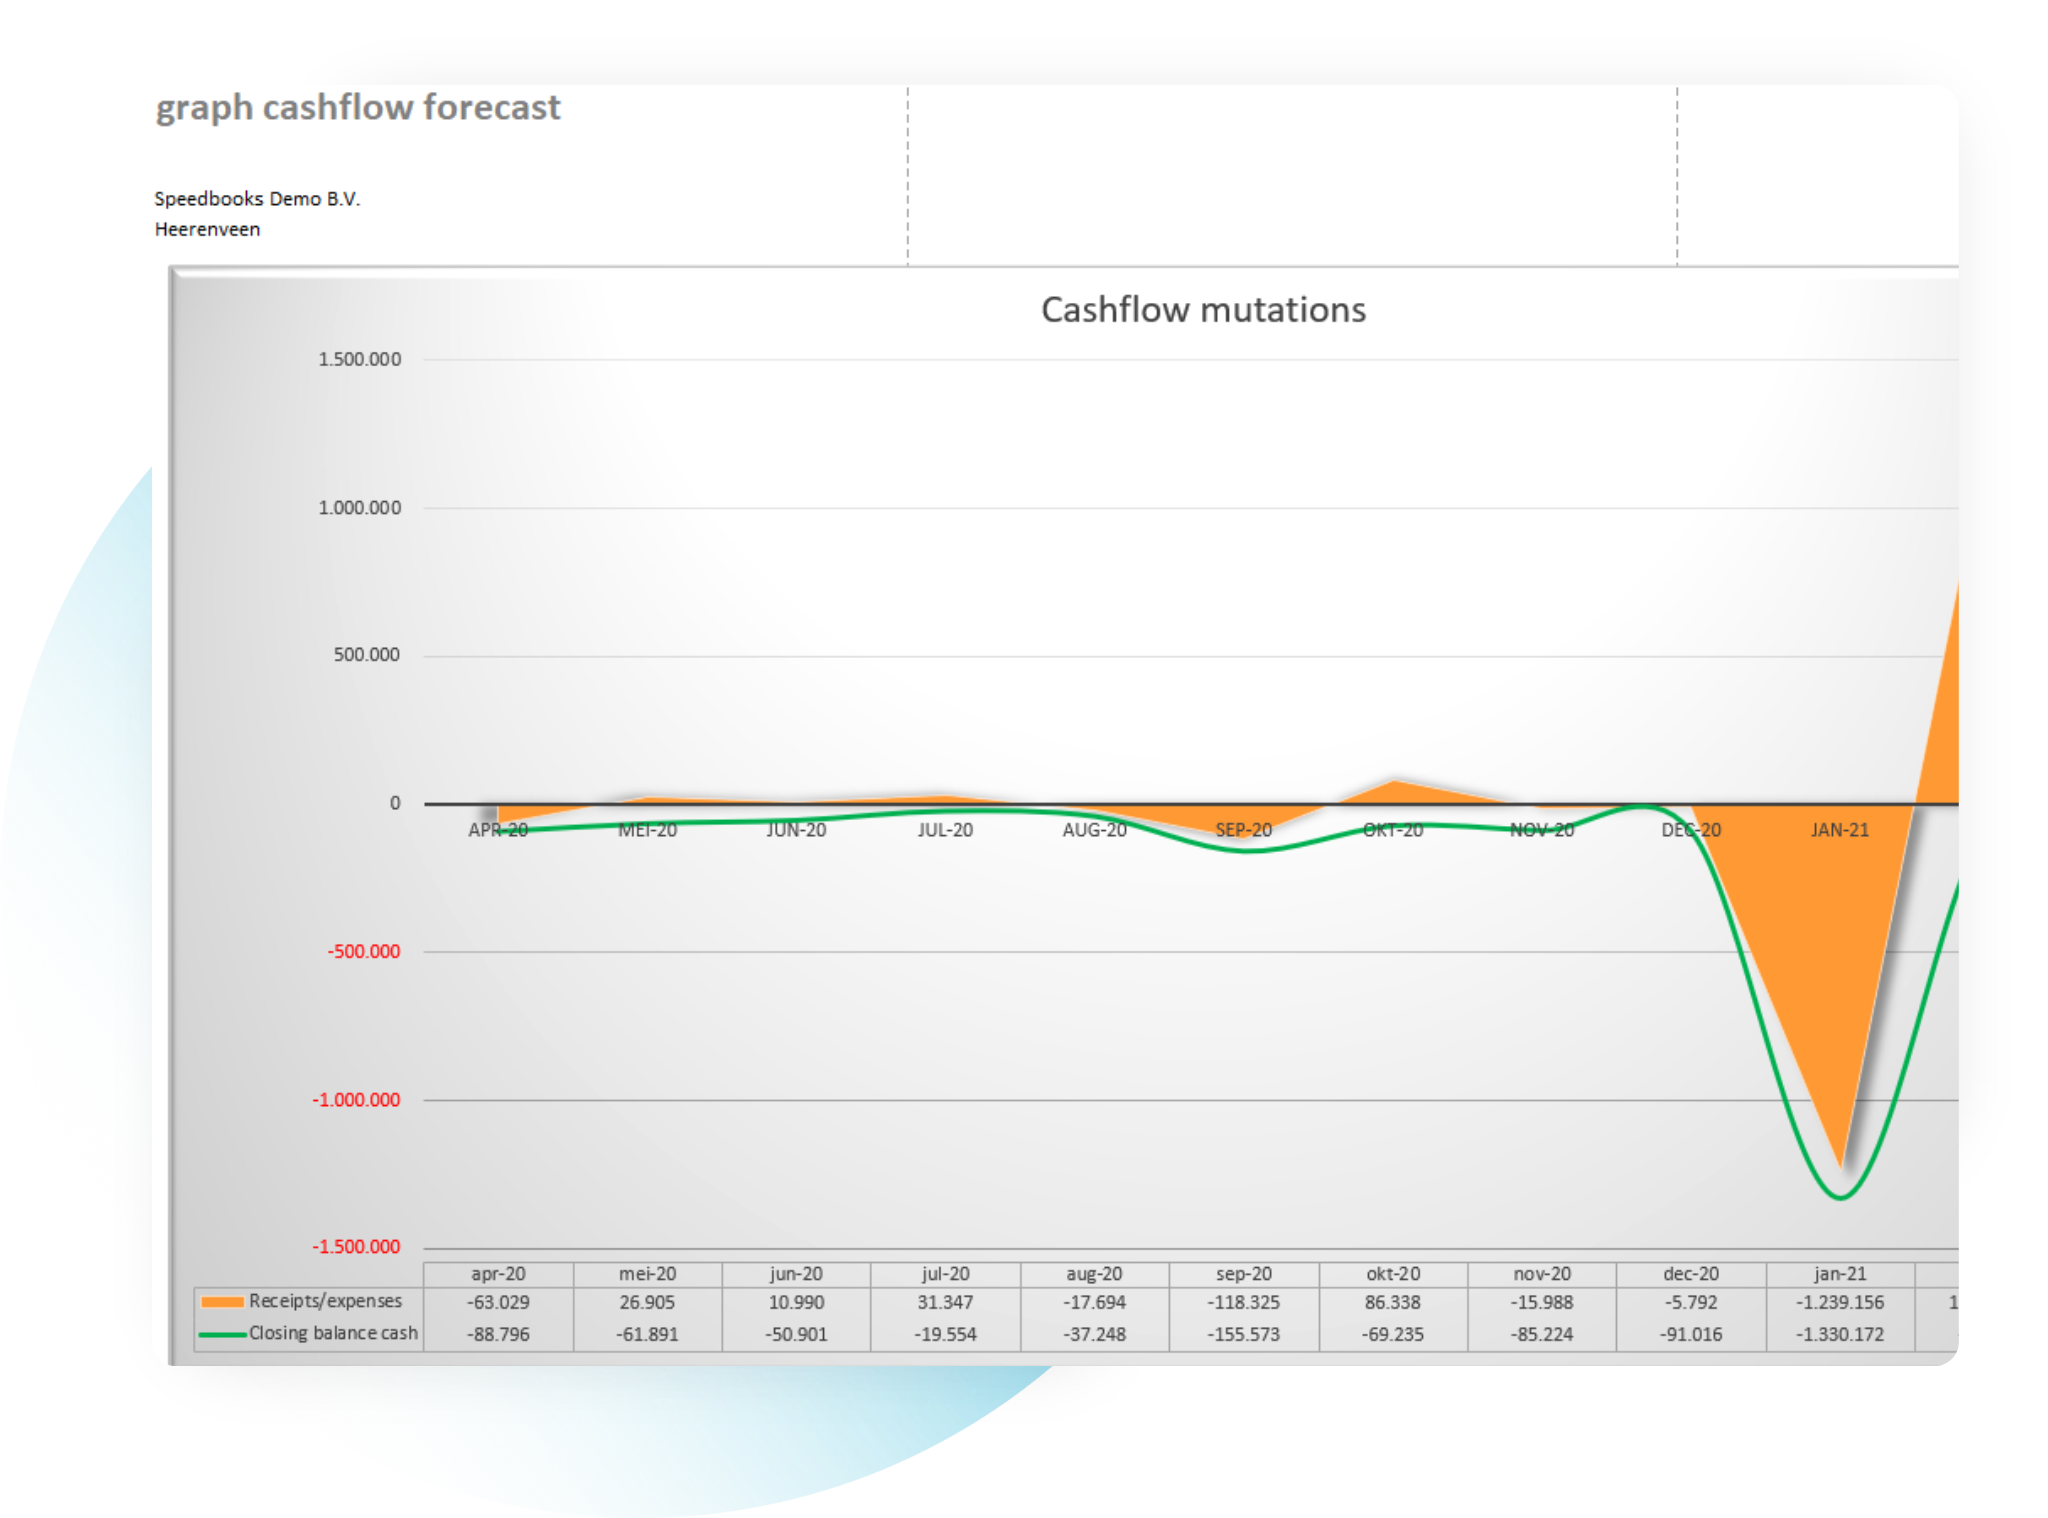This screenshot has height=1518, width=2048.
Task: Click the green line trough at jan-21
Action: point(1840,1196)
